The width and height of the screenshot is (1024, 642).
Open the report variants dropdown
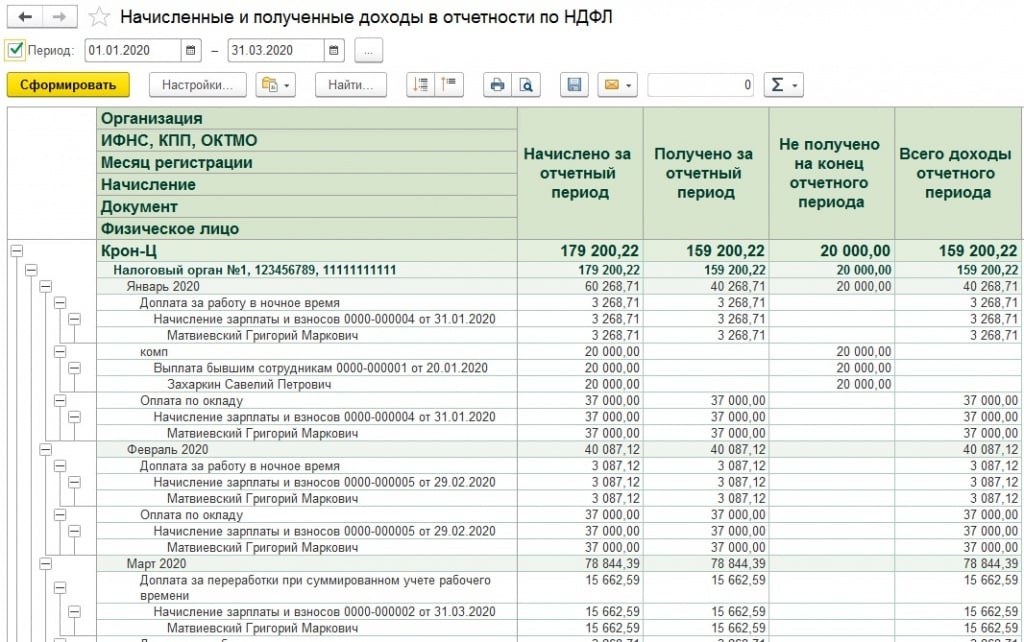tap(276, 85)
